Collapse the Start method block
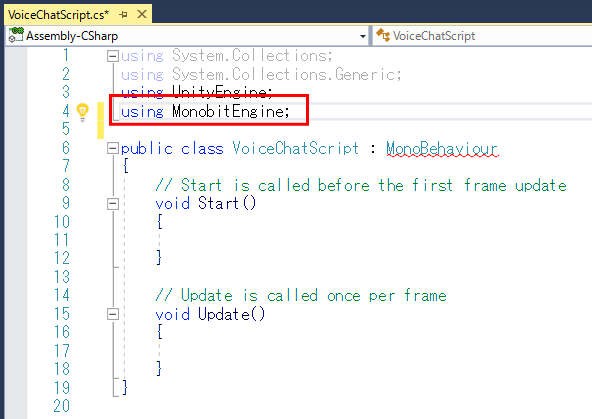 point(113,204)
